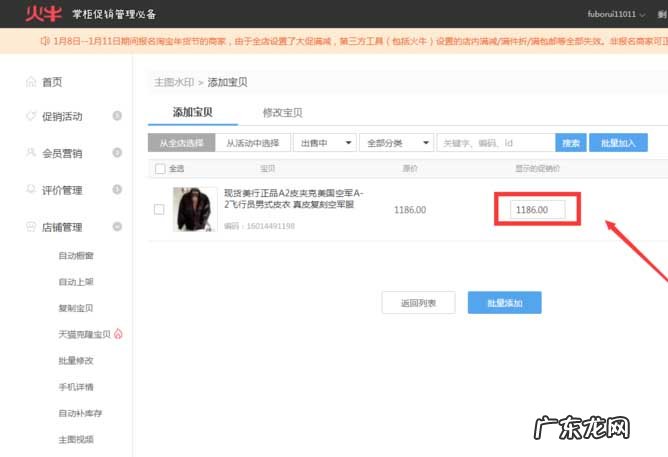Click the announcement speaker icon
This screenshot has width=668, height=457.
44,41
